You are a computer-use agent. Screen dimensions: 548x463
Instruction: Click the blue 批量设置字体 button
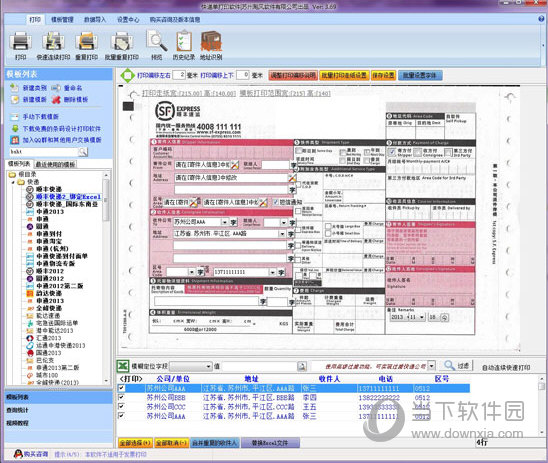pos(420,75)
